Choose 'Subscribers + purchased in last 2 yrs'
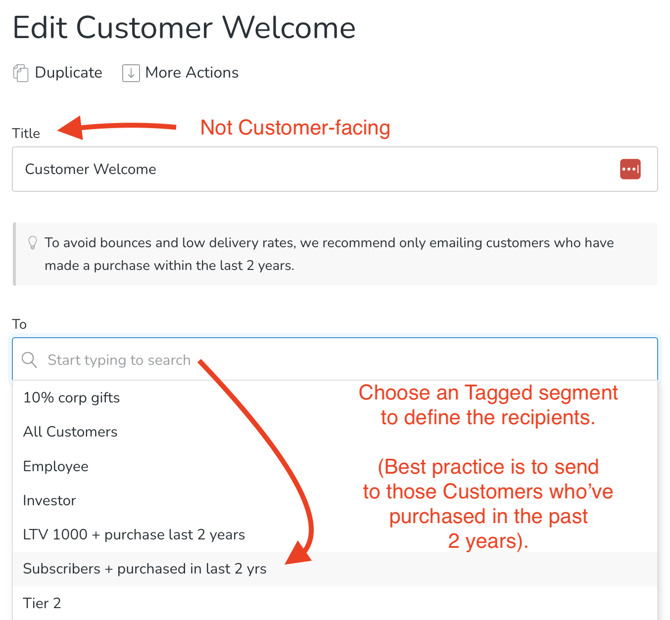The image size is (670, 620). click(x=145, y=569)
